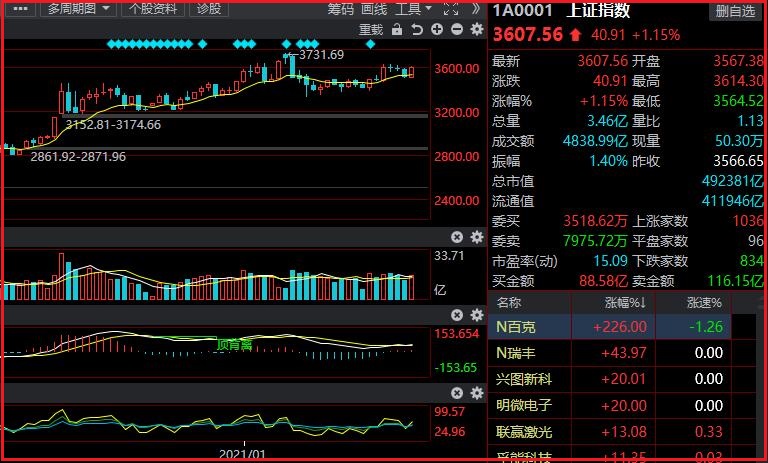Click the 下跌家数 value 834
The image size is (768, 463).
click(751, 261)
